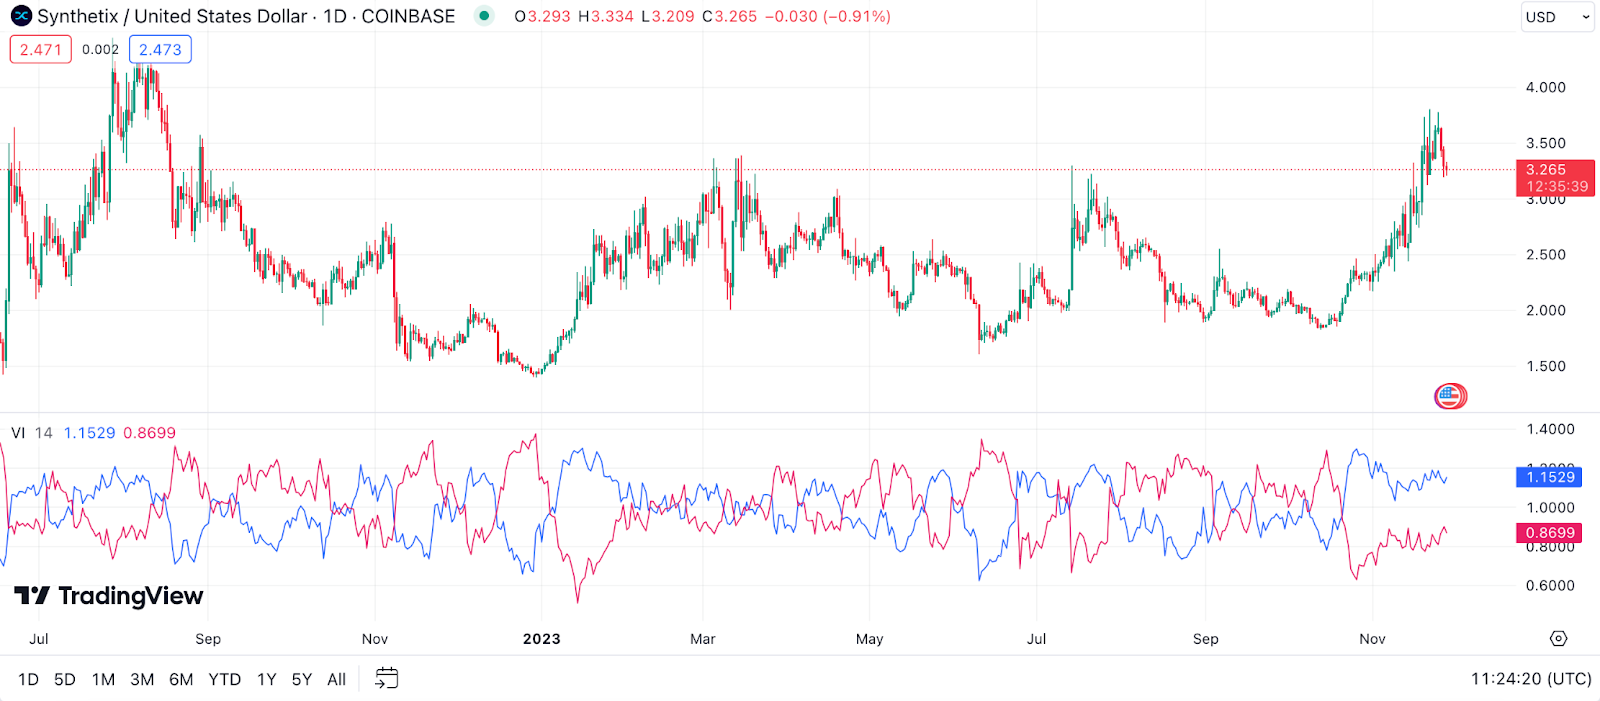Click the 2023 label on time axis

(542, 639)
